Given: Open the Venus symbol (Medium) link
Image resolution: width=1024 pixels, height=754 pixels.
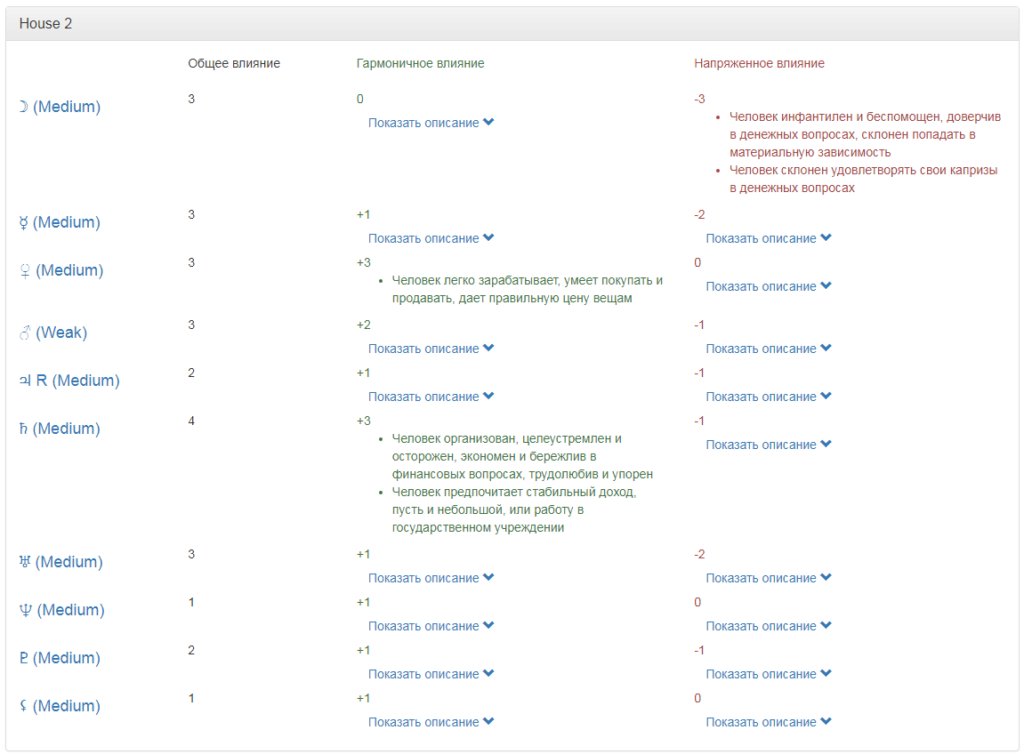Looking at the screenshot, I should 60,270.
